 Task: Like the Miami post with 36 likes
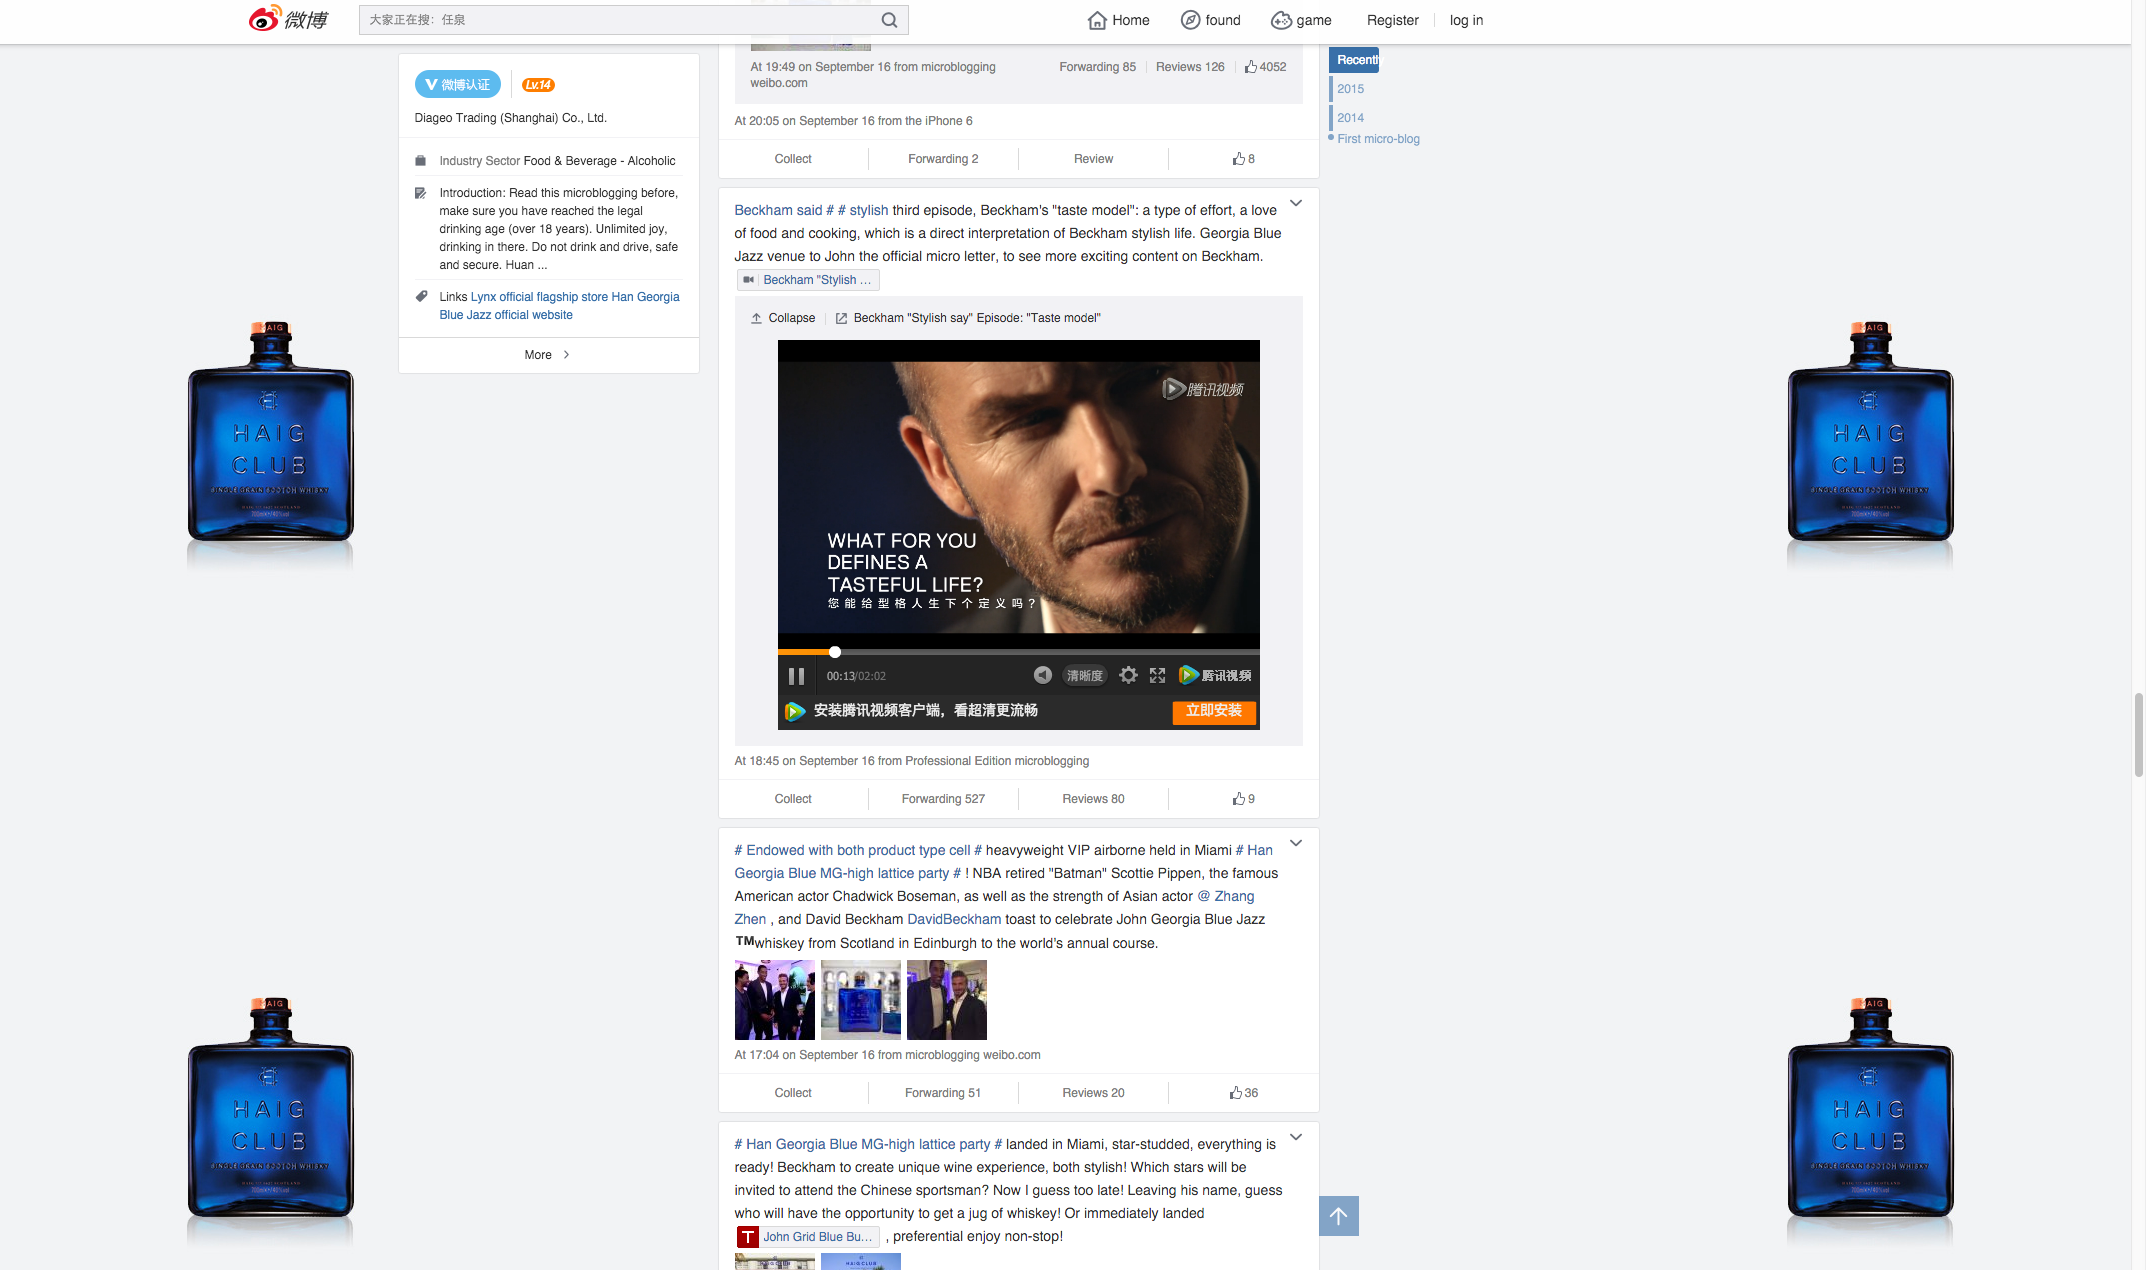(x=1243, y=1093)
